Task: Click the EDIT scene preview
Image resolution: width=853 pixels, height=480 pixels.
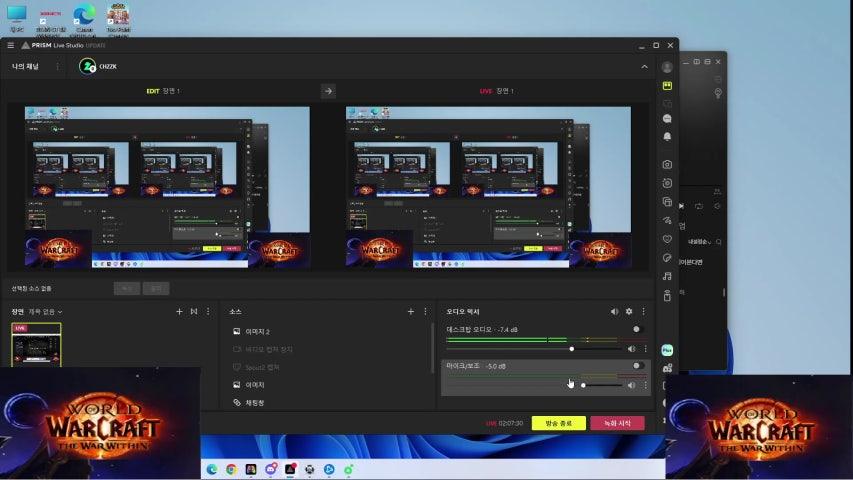Action: (x=167, y=187)
